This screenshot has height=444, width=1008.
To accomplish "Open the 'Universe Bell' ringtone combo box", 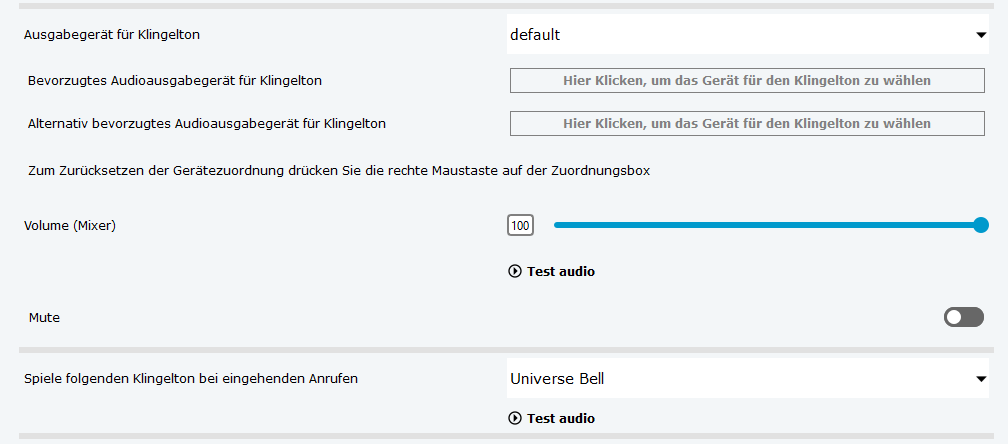I will 740,379.
